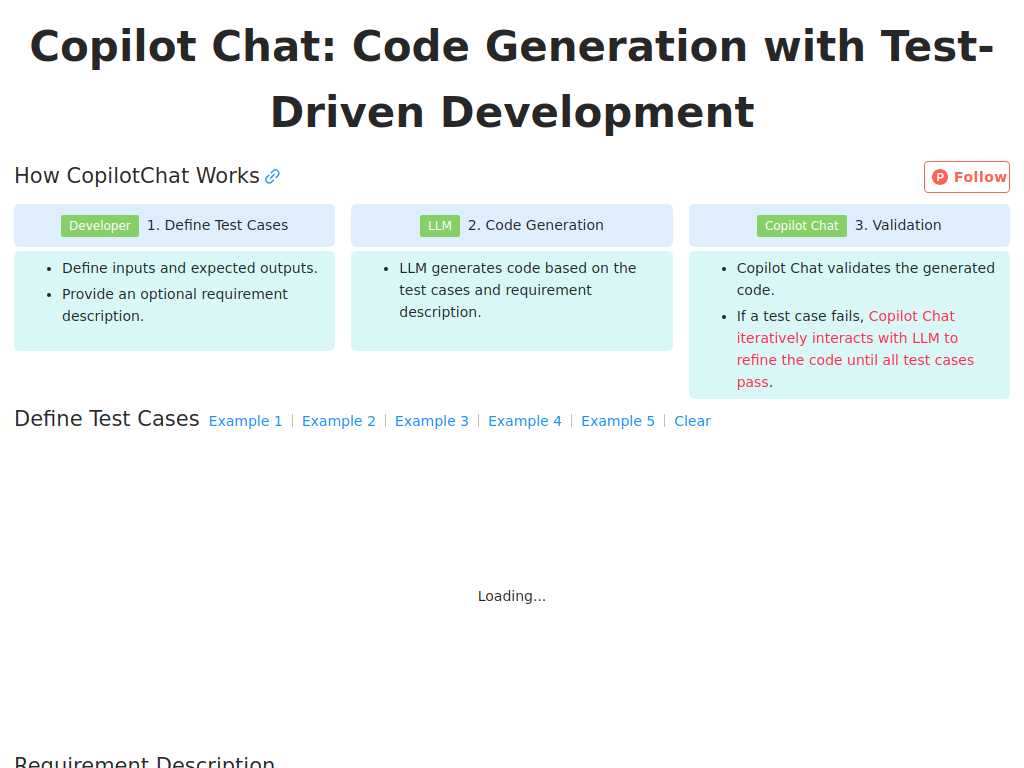Viewport: 1024px width, 768px height.
Task: Load Example 5 test cases
Action: 618,421
